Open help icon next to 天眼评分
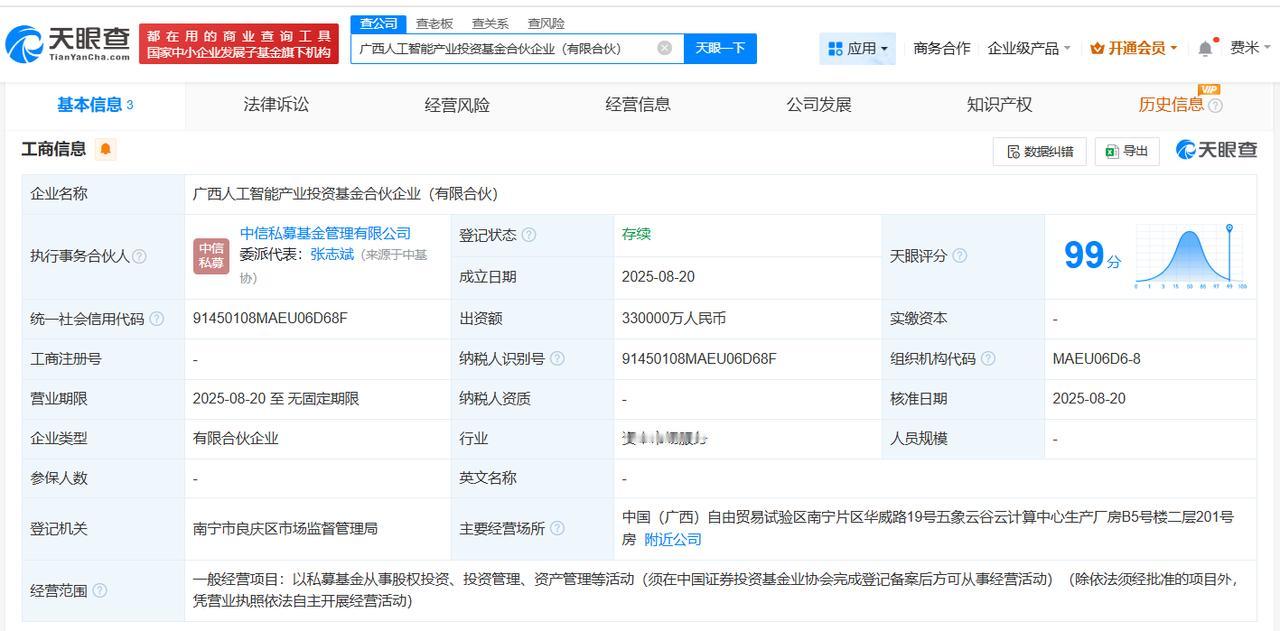 click(959, 256)
